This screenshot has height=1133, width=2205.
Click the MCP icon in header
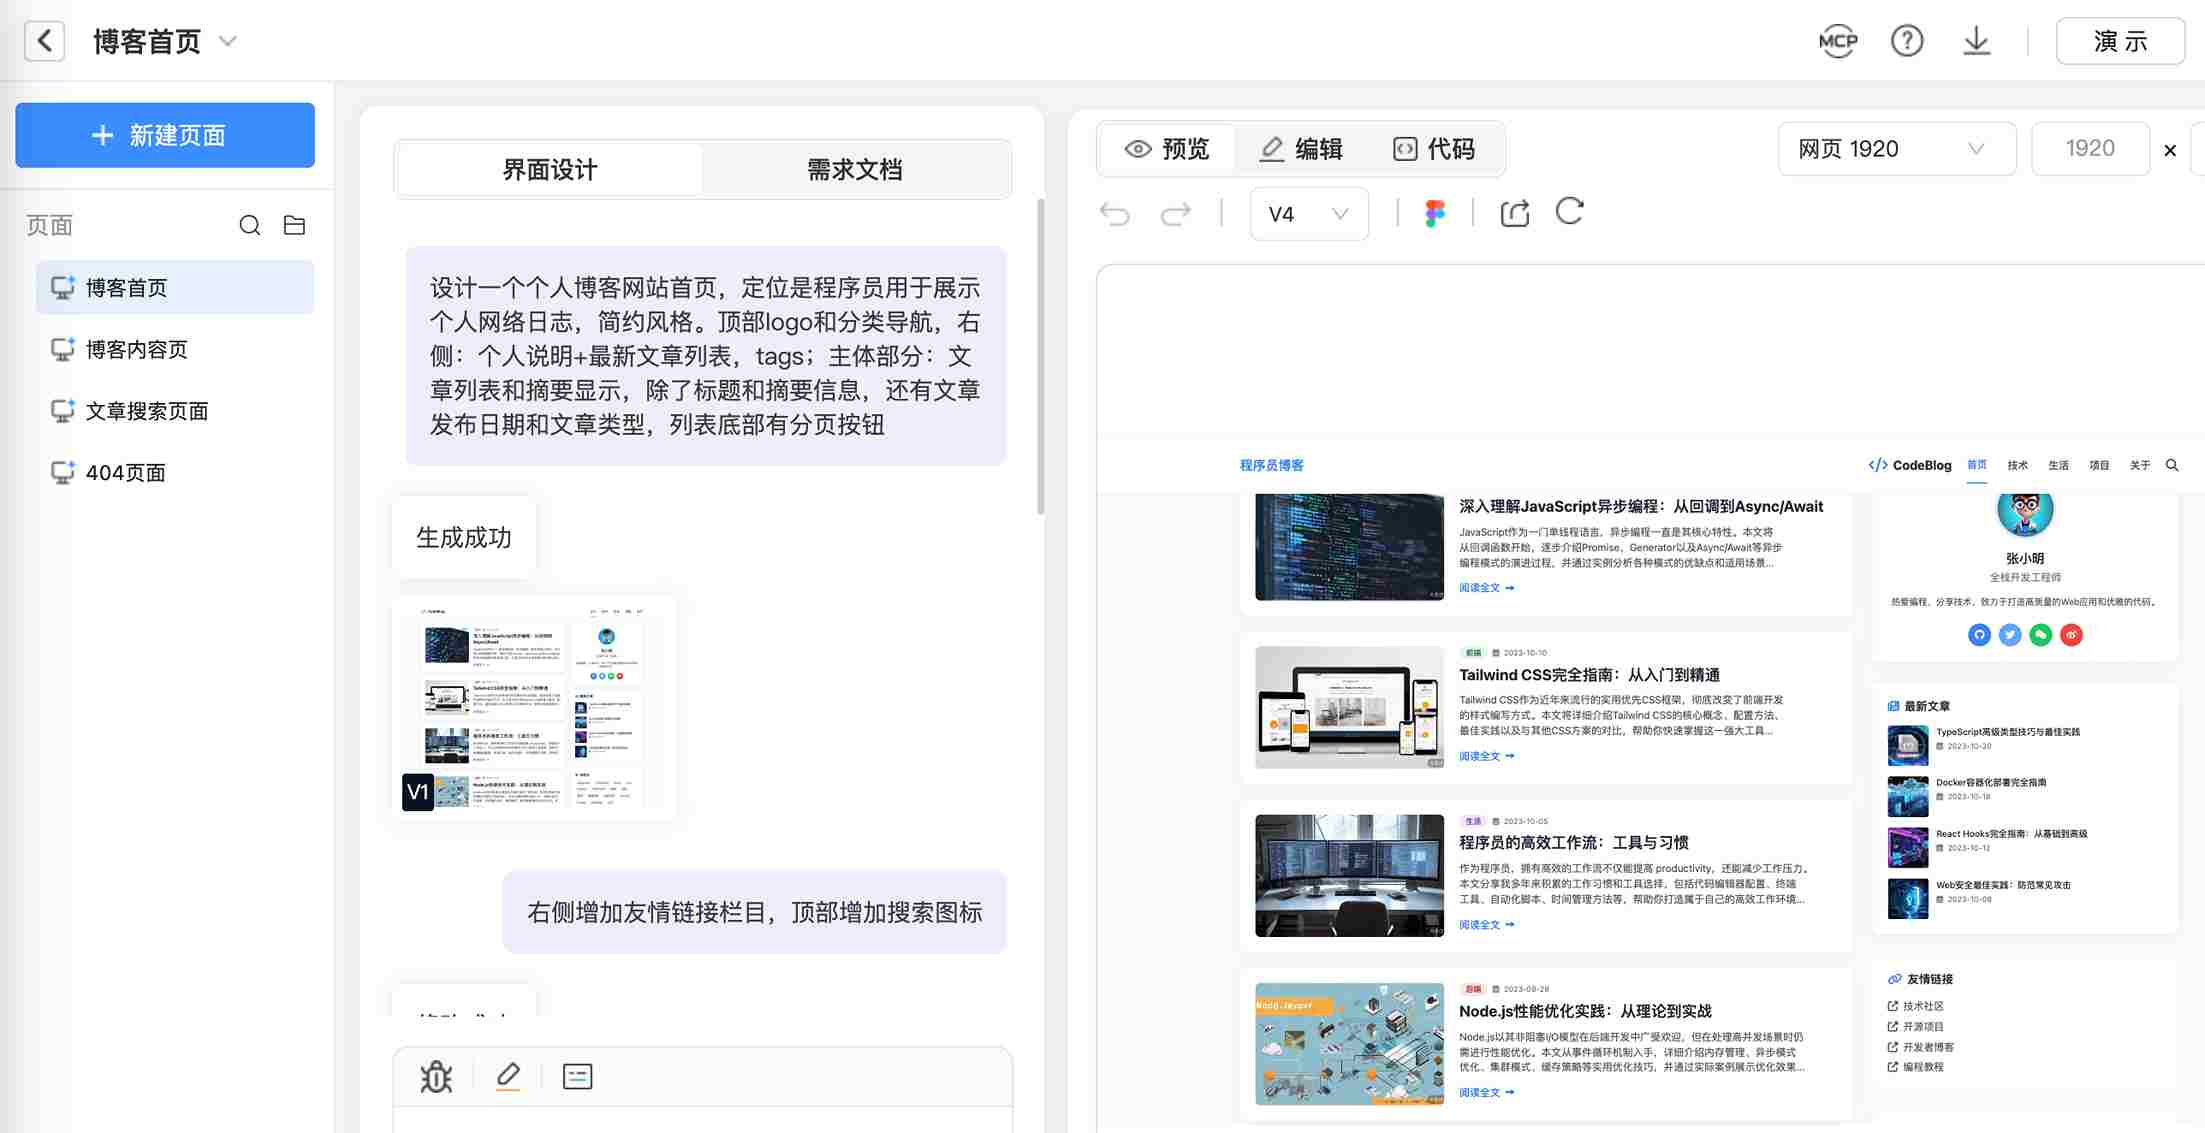pos(1837,41)
